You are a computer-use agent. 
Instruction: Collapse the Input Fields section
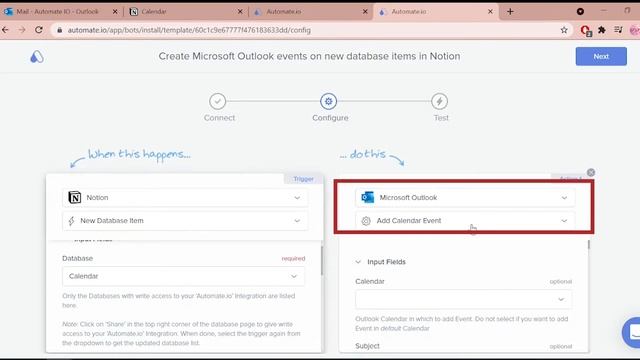358,262
